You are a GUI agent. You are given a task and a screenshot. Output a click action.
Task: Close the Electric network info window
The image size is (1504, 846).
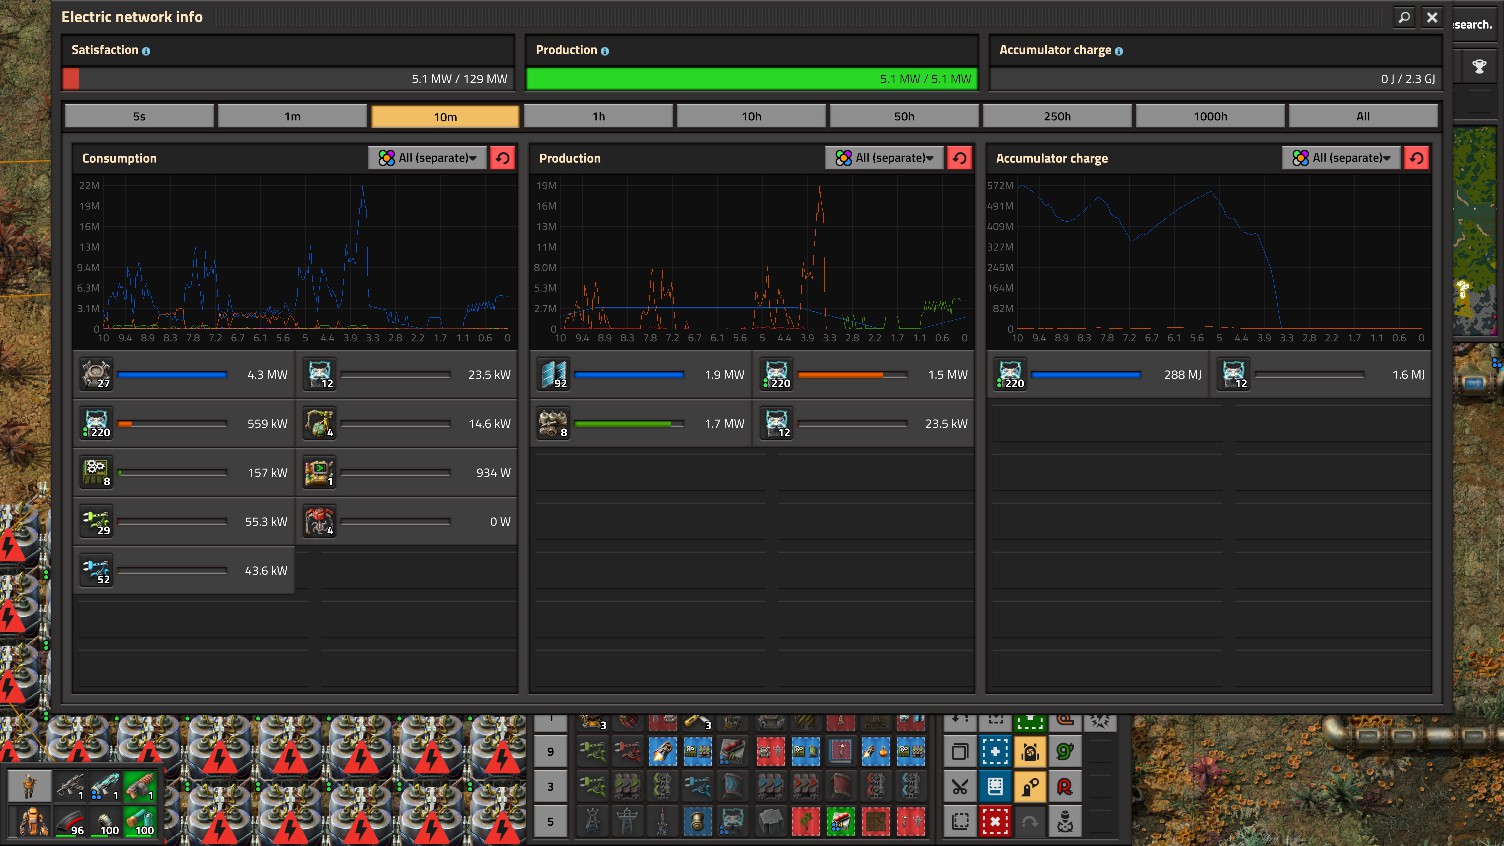[x=1432, y=17]
